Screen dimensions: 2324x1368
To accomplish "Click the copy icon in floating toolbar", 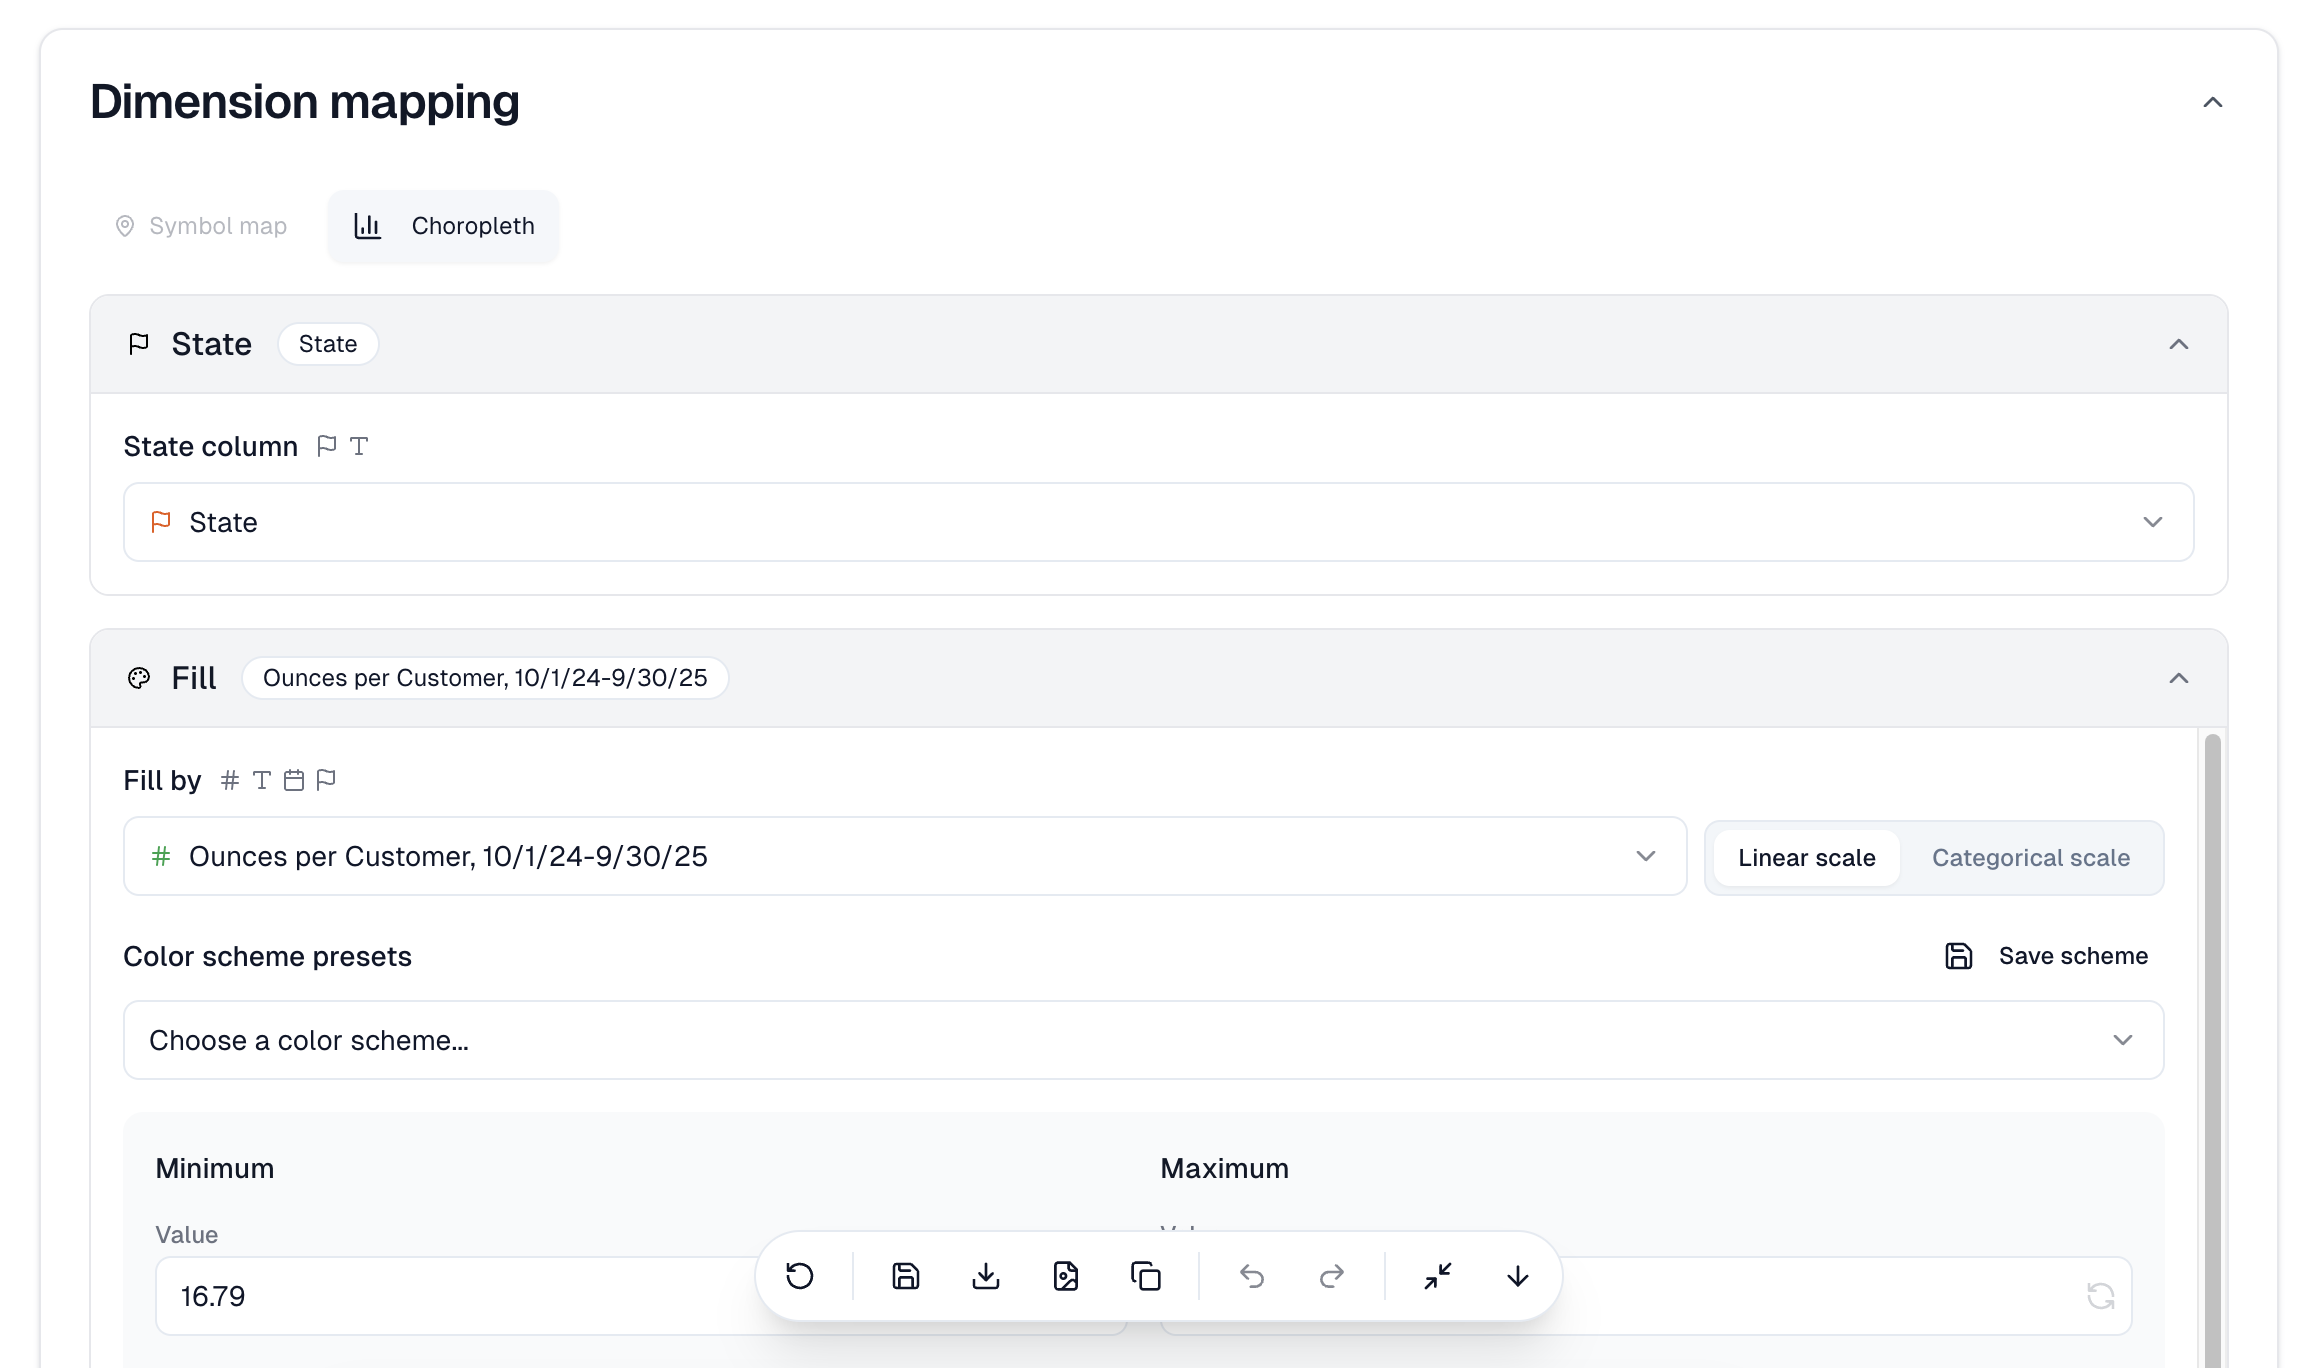I will click(1146, 1276).
